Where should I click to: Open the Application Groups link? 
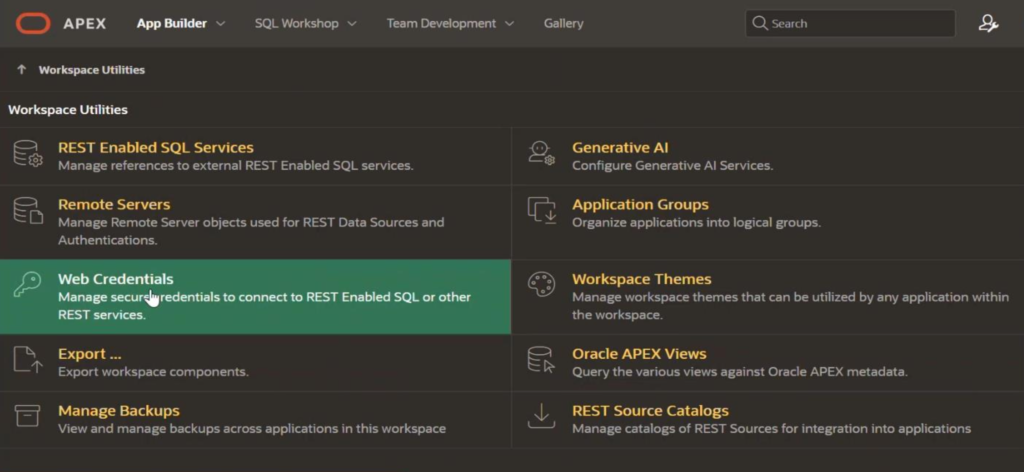coord(640,204)
